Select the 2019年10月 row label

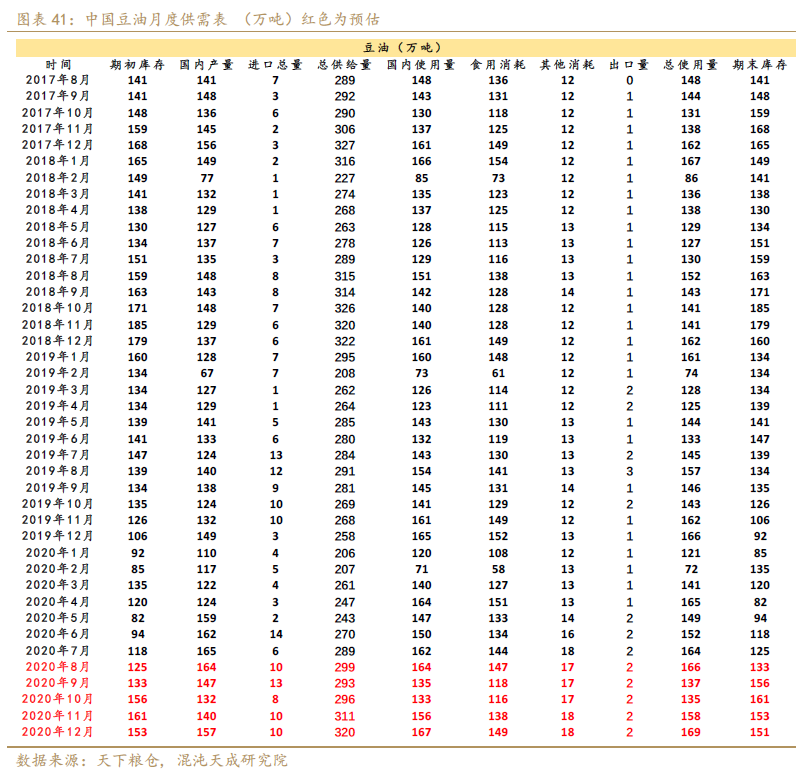pyautogui.click(x=57, y=504)
